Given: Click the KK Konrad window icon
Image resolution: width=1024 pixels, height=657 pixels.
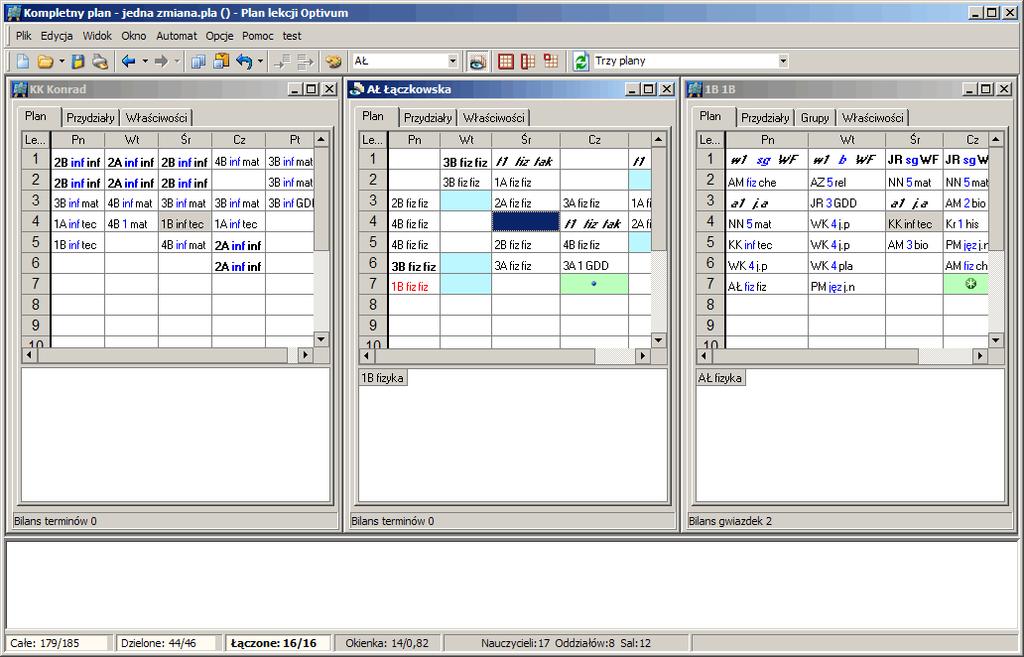Looking at the screenshot, I should [x=20, y=89].
